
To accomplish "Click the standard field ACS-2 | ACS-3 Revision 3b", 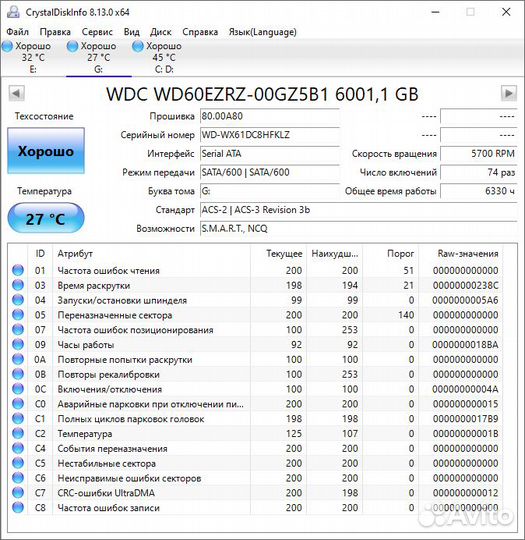I will (x=359, y=210).
